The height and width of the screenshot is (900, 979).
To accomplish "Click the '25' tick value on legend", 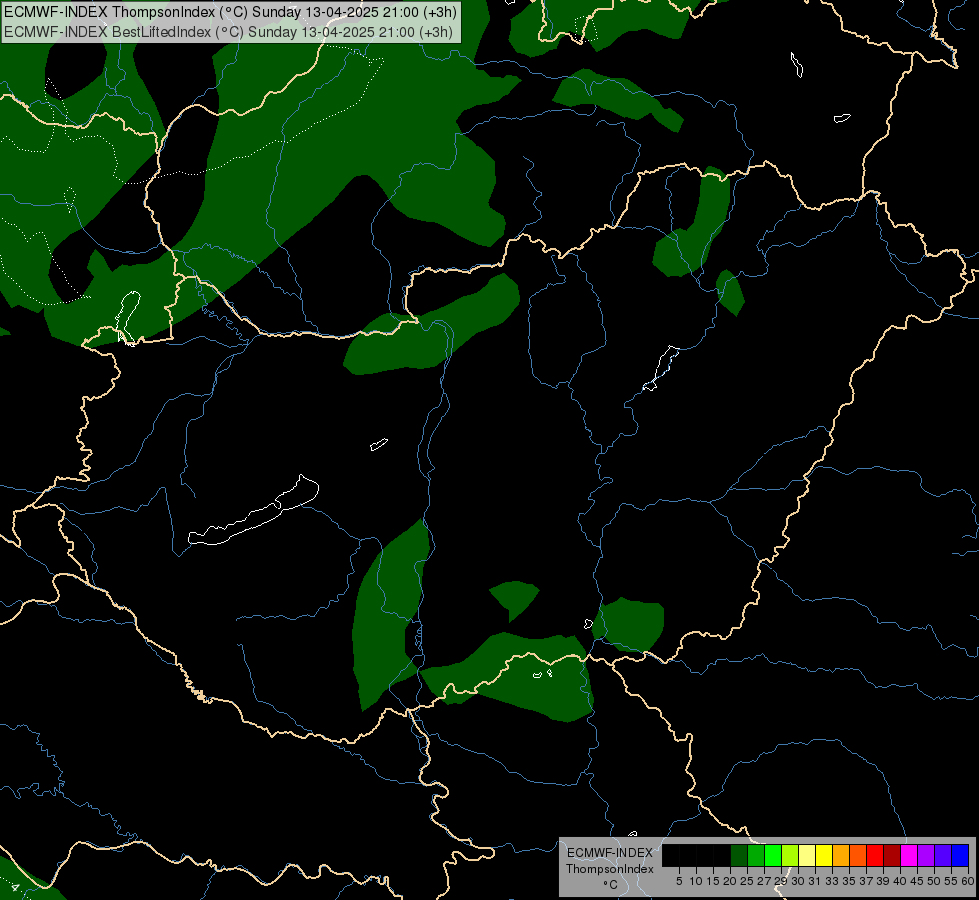I will coord(747,881).
